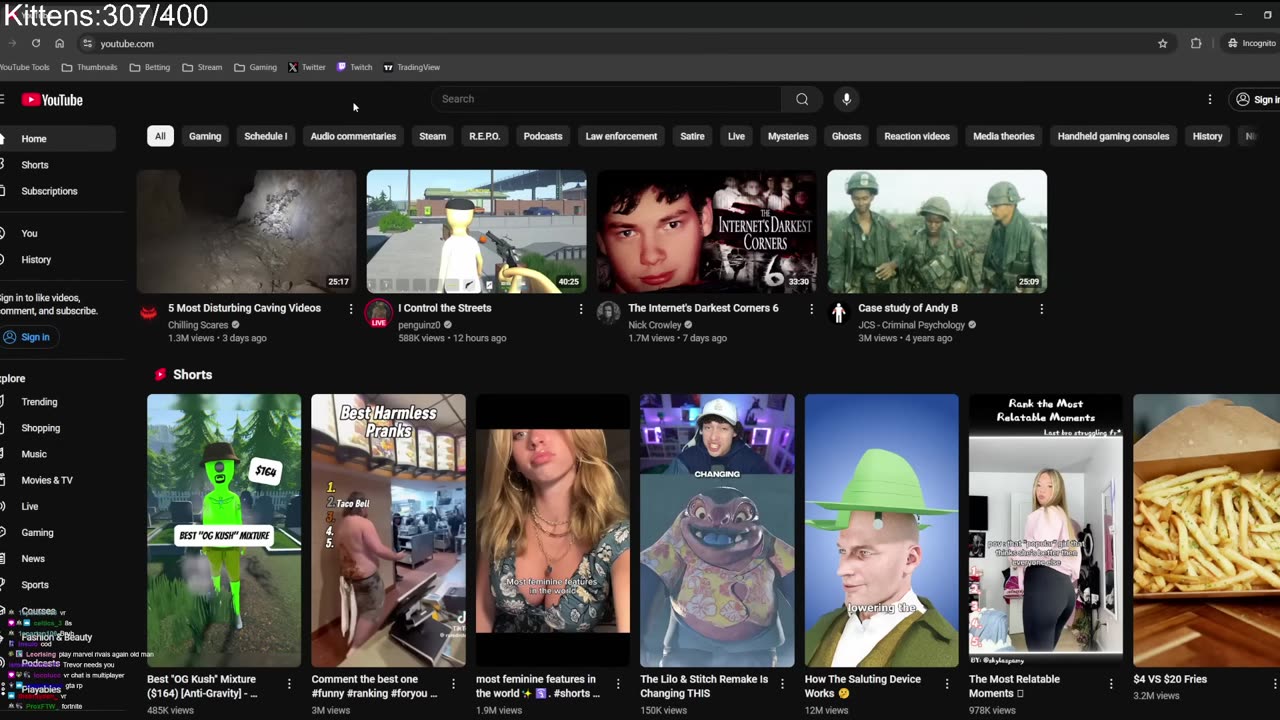Open options for OG Kush Mixture short

click(x=289, y=684)
